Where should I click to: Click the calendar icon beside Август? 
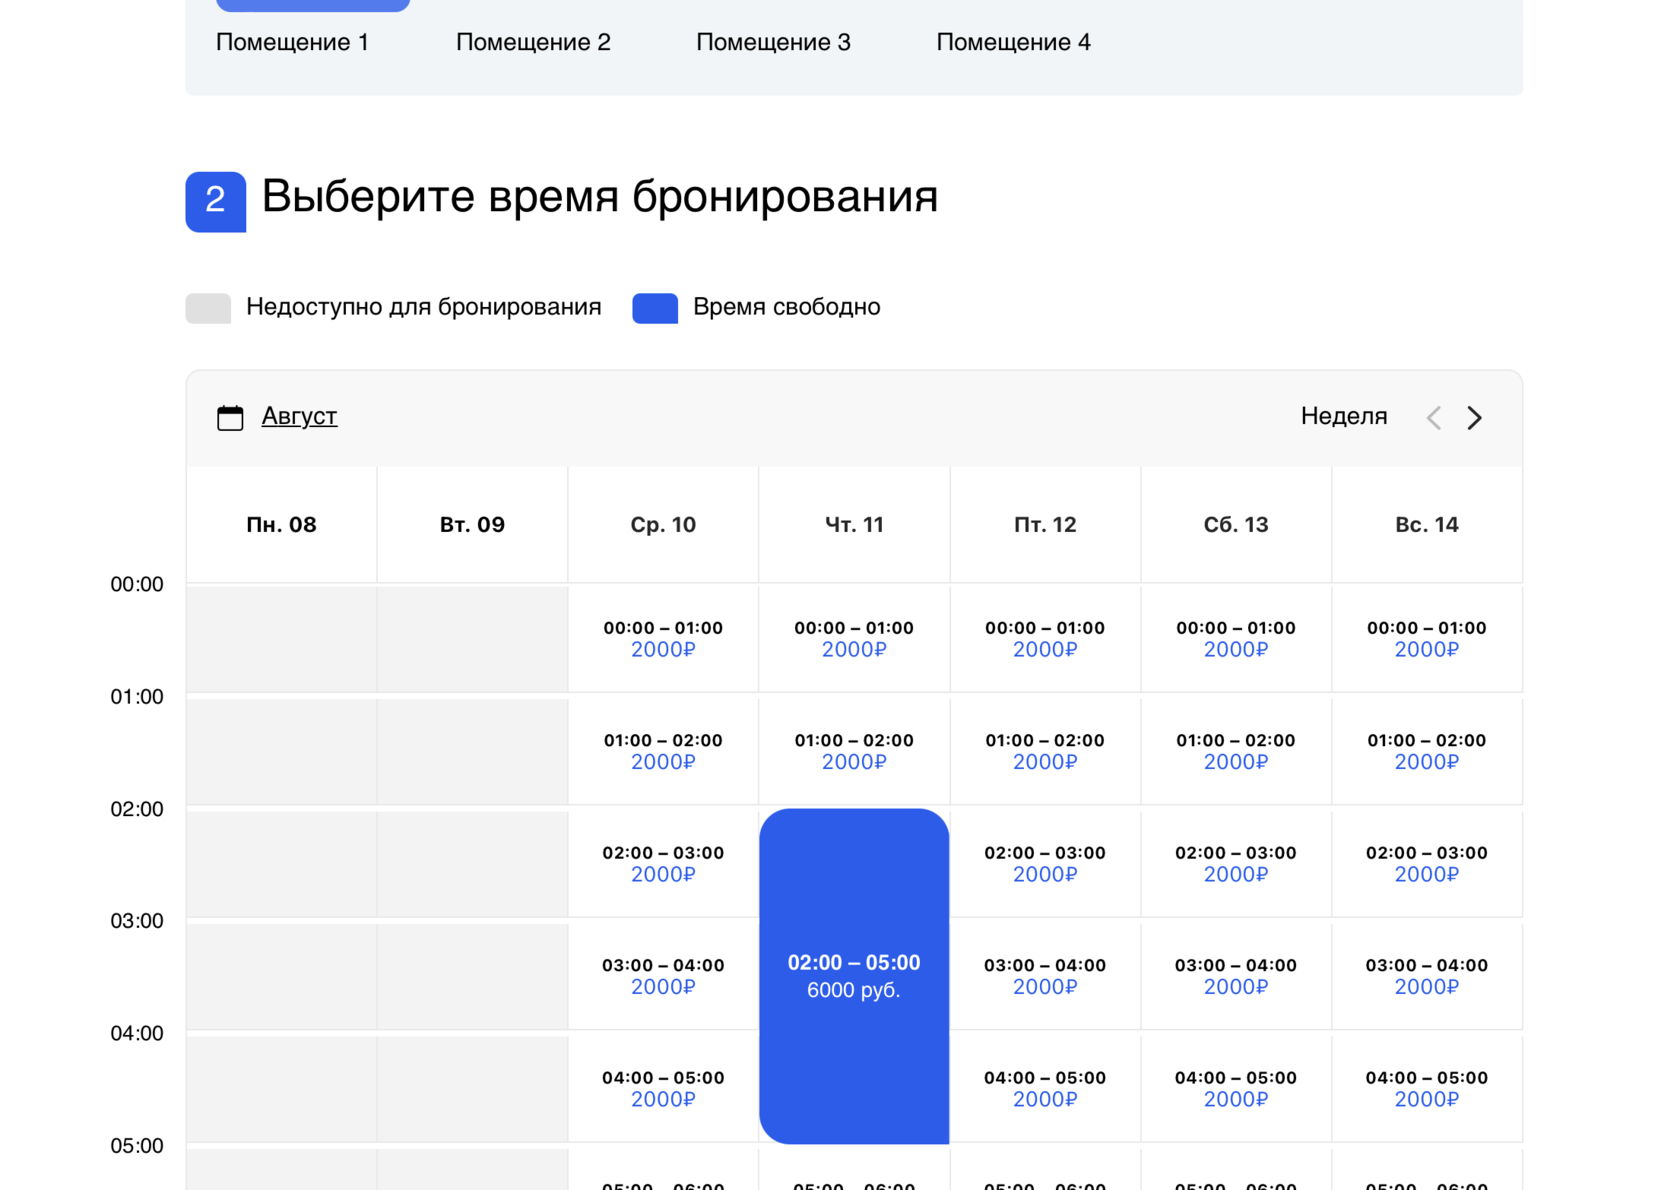(x=230, y=417)
